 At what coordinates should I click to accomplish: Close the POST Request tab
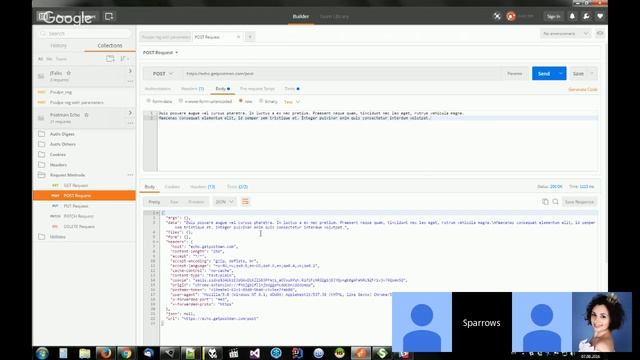(x=238, y=37)
